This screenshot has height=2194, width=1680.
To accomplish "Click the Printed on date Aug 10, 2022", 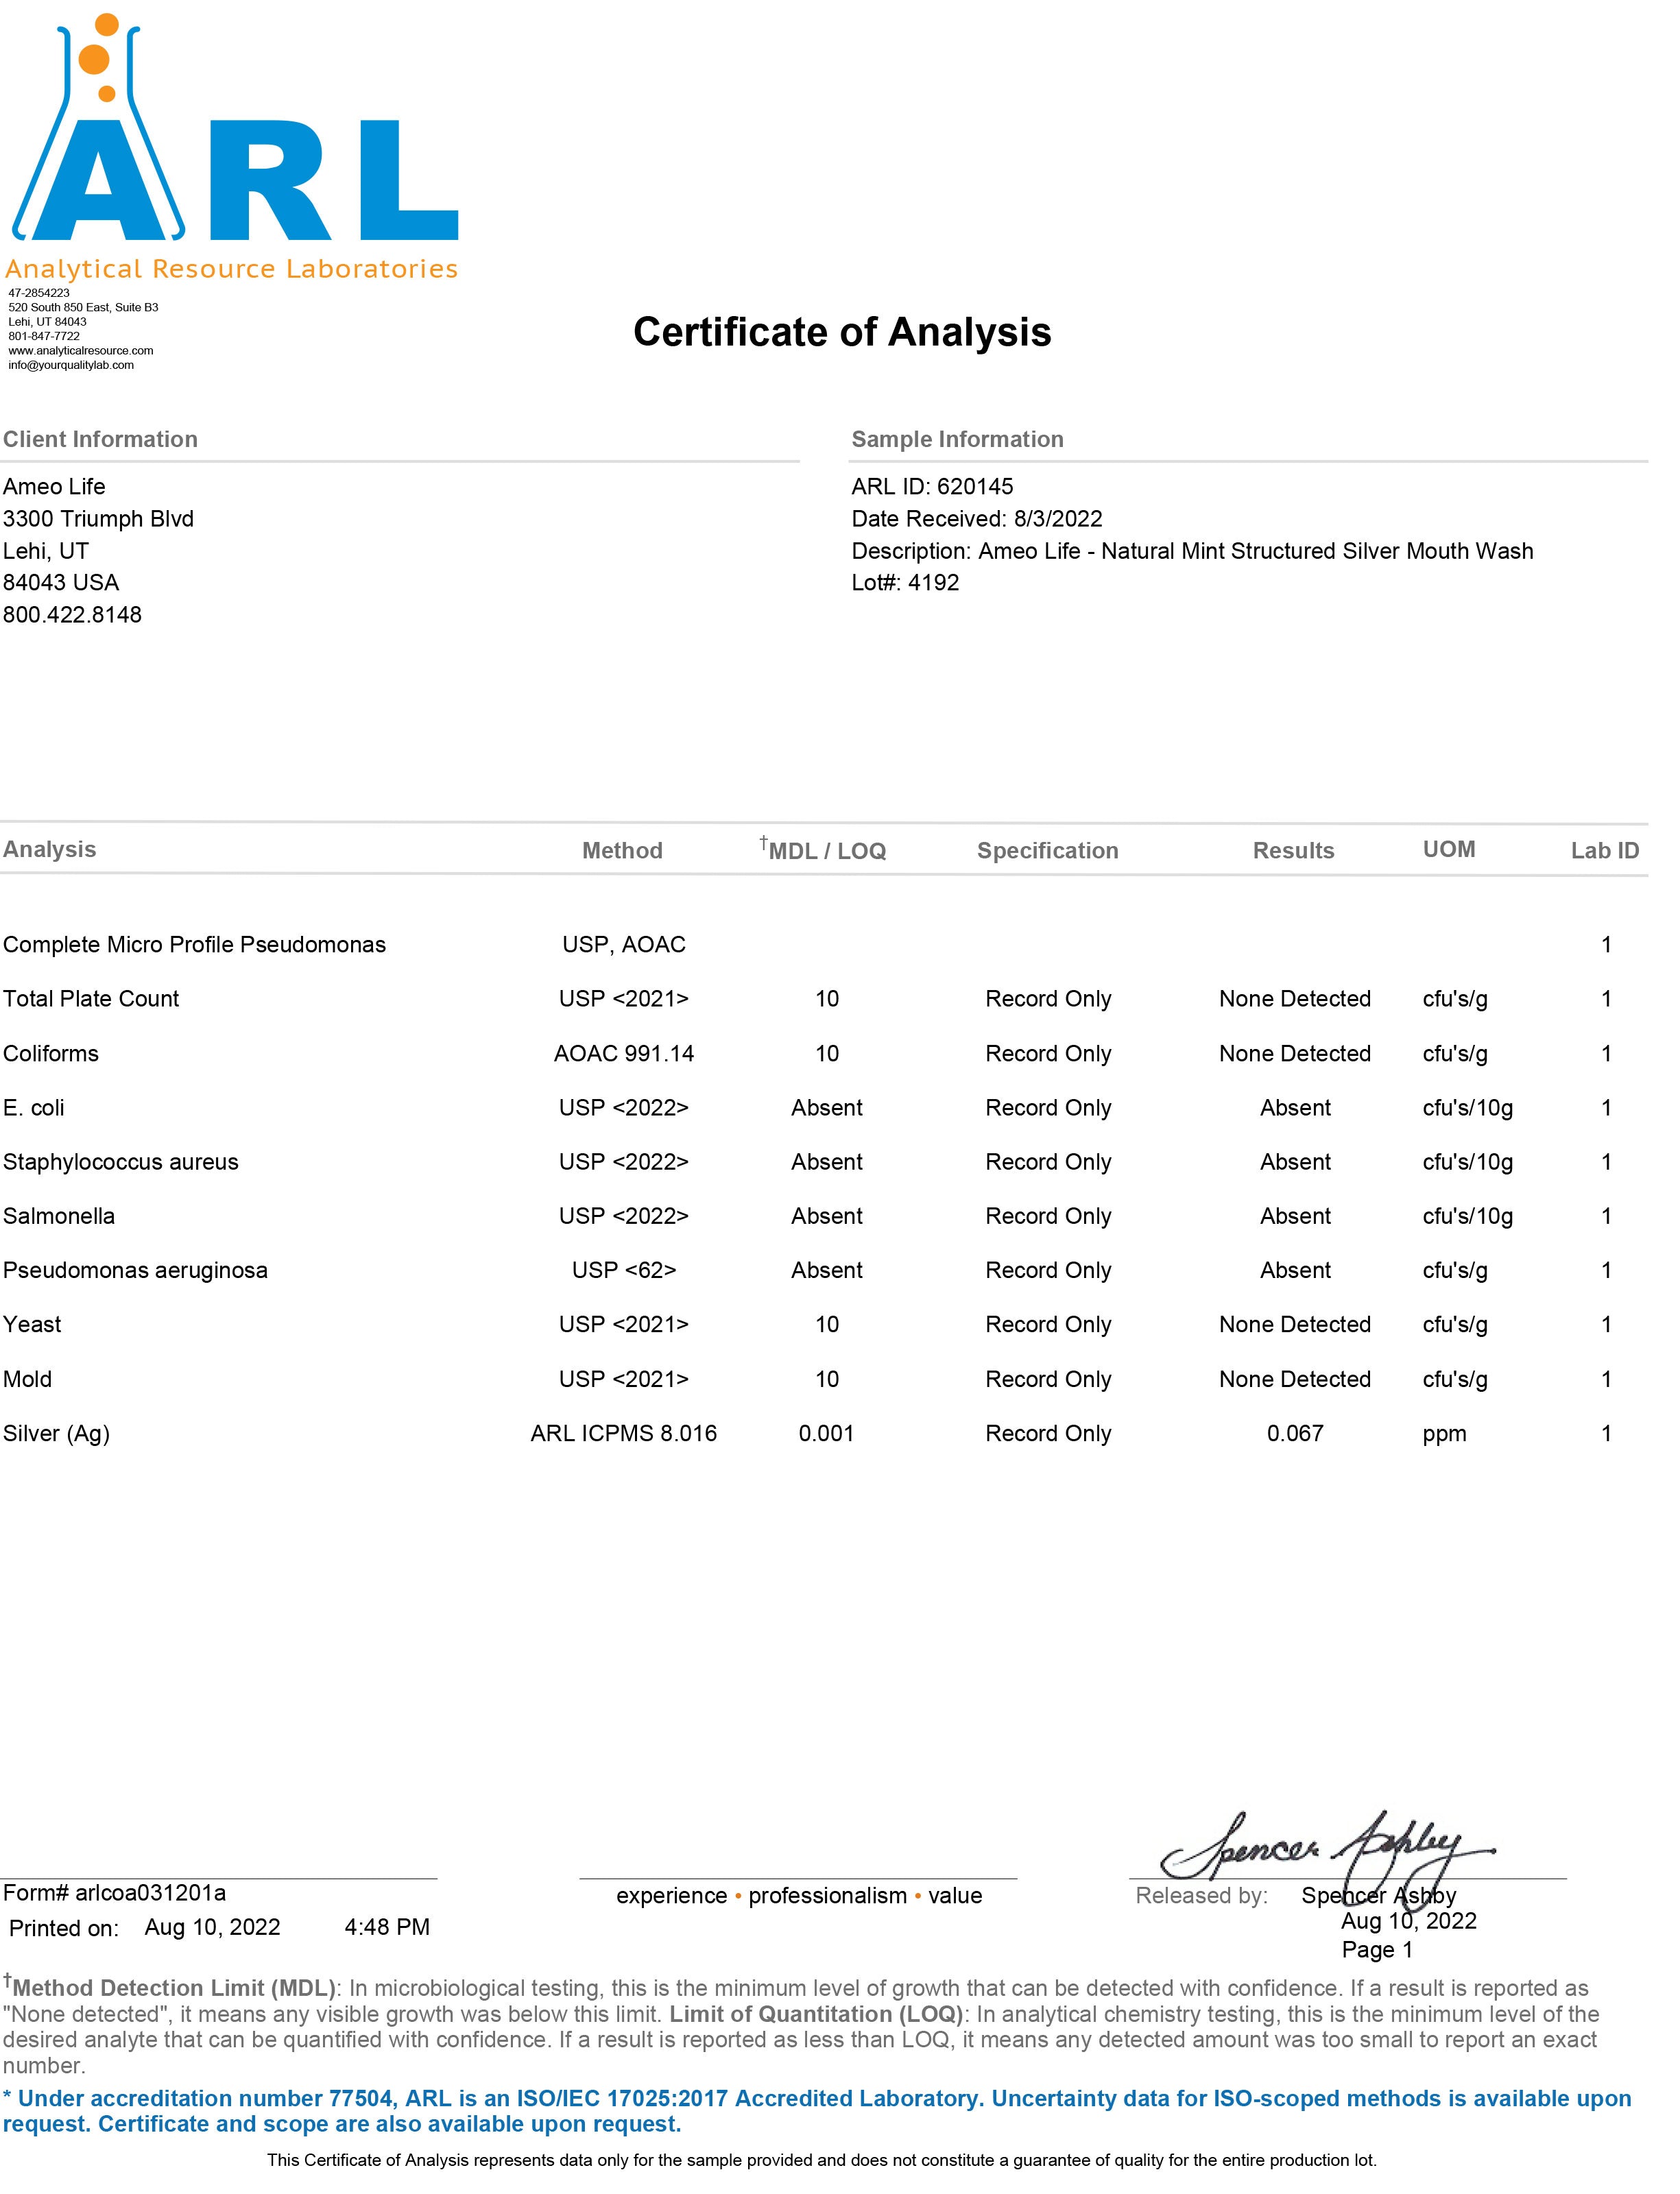I will 212,1927.
